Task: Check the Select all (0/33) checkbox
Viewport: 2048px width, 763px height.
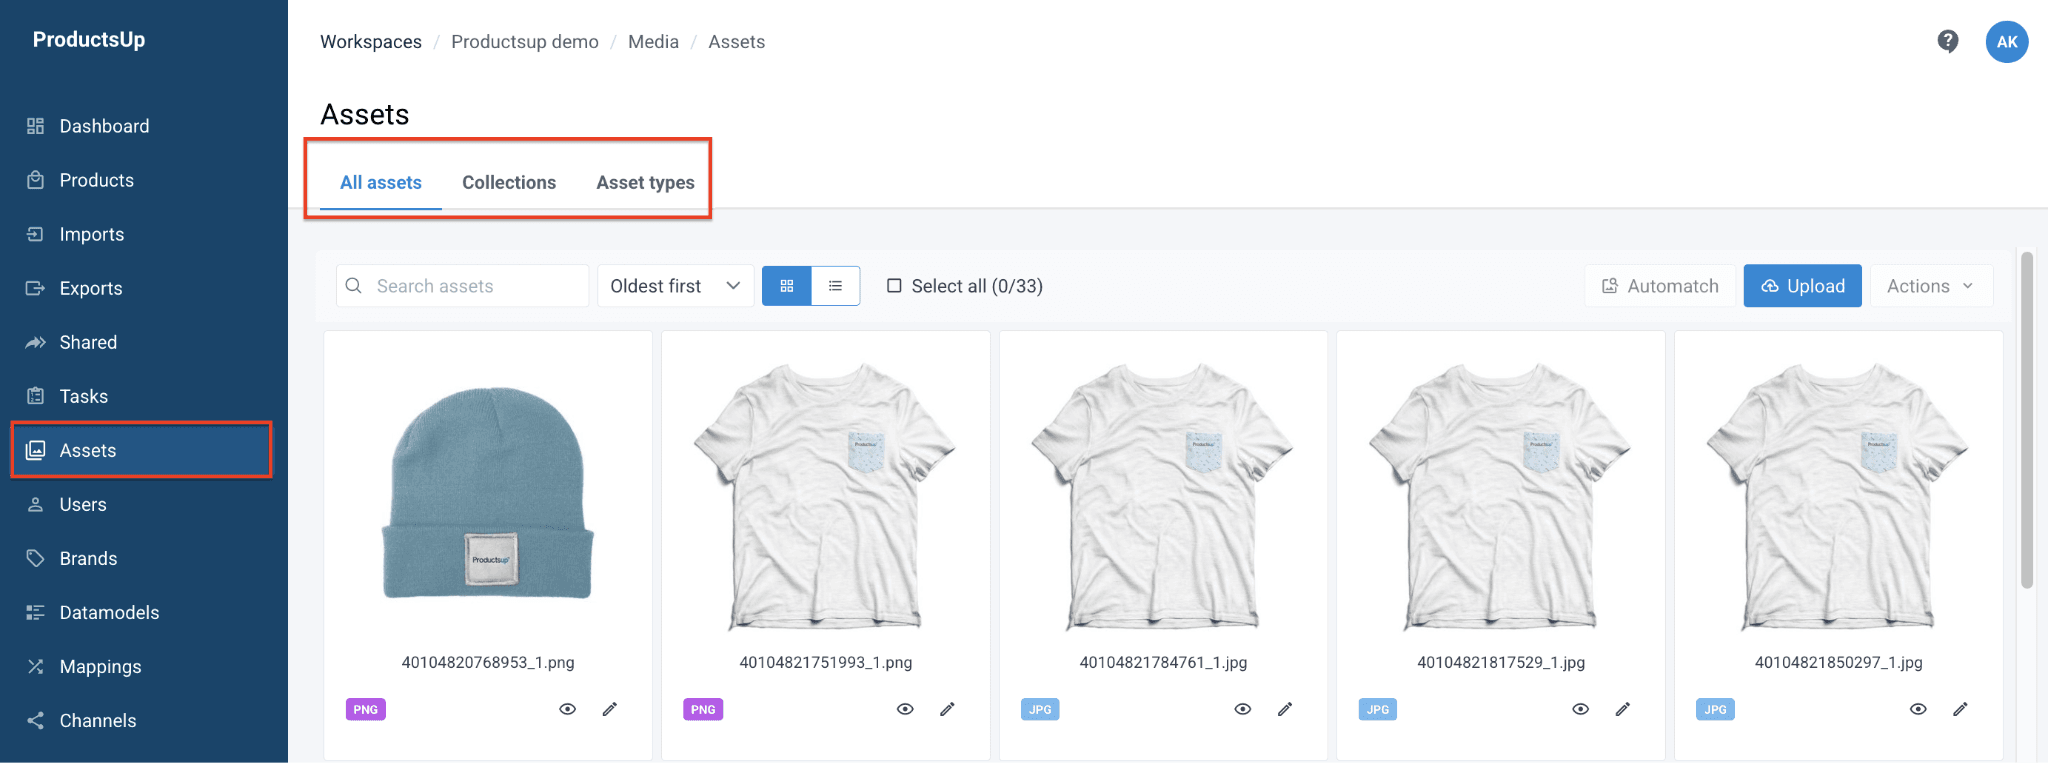Action: pos(894,286)
